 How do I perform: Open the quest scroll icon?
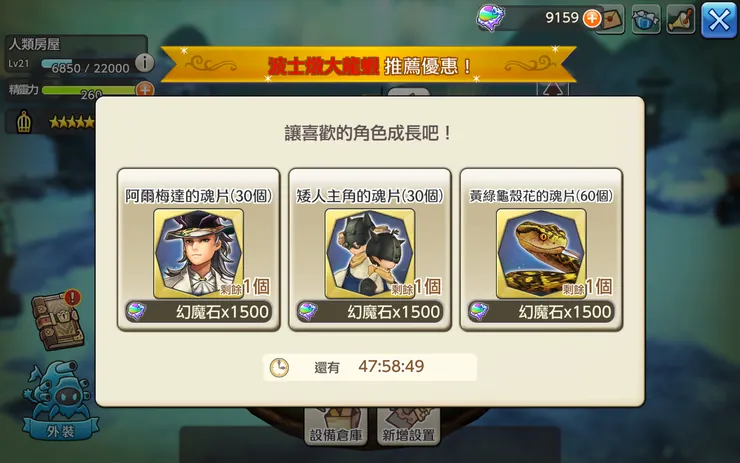(x=681, y=19)
